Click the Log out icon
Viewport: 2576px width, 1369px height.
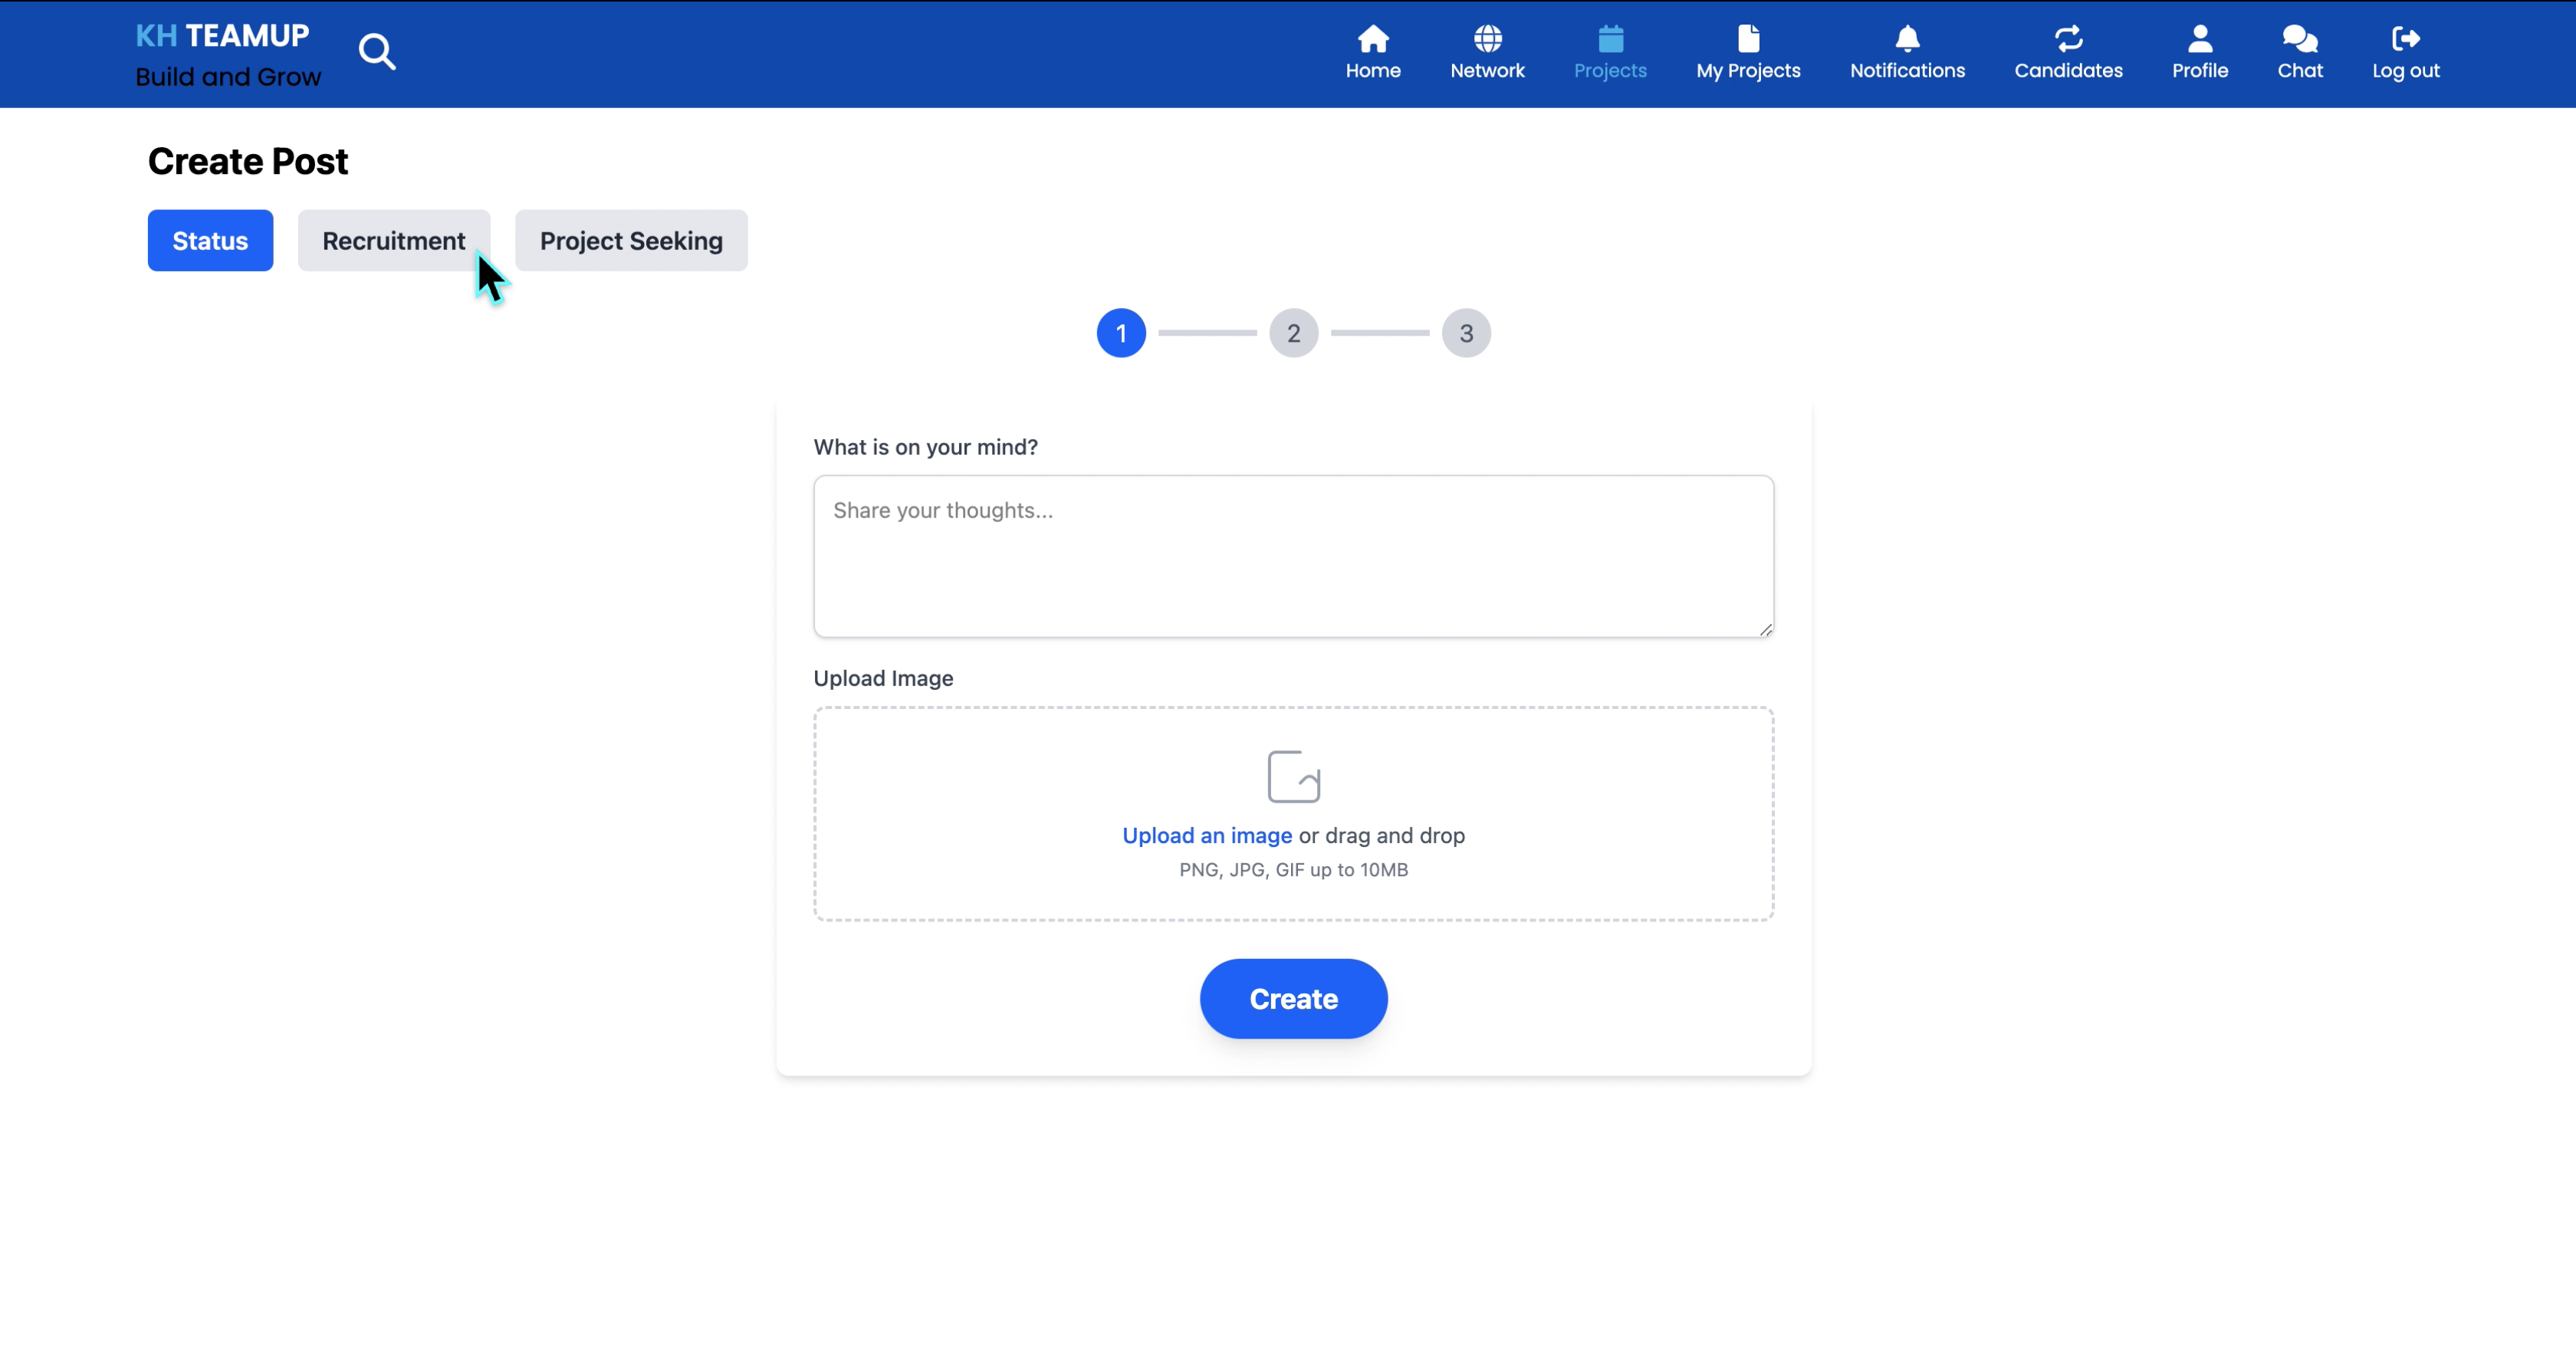[x=2405, y=39]
